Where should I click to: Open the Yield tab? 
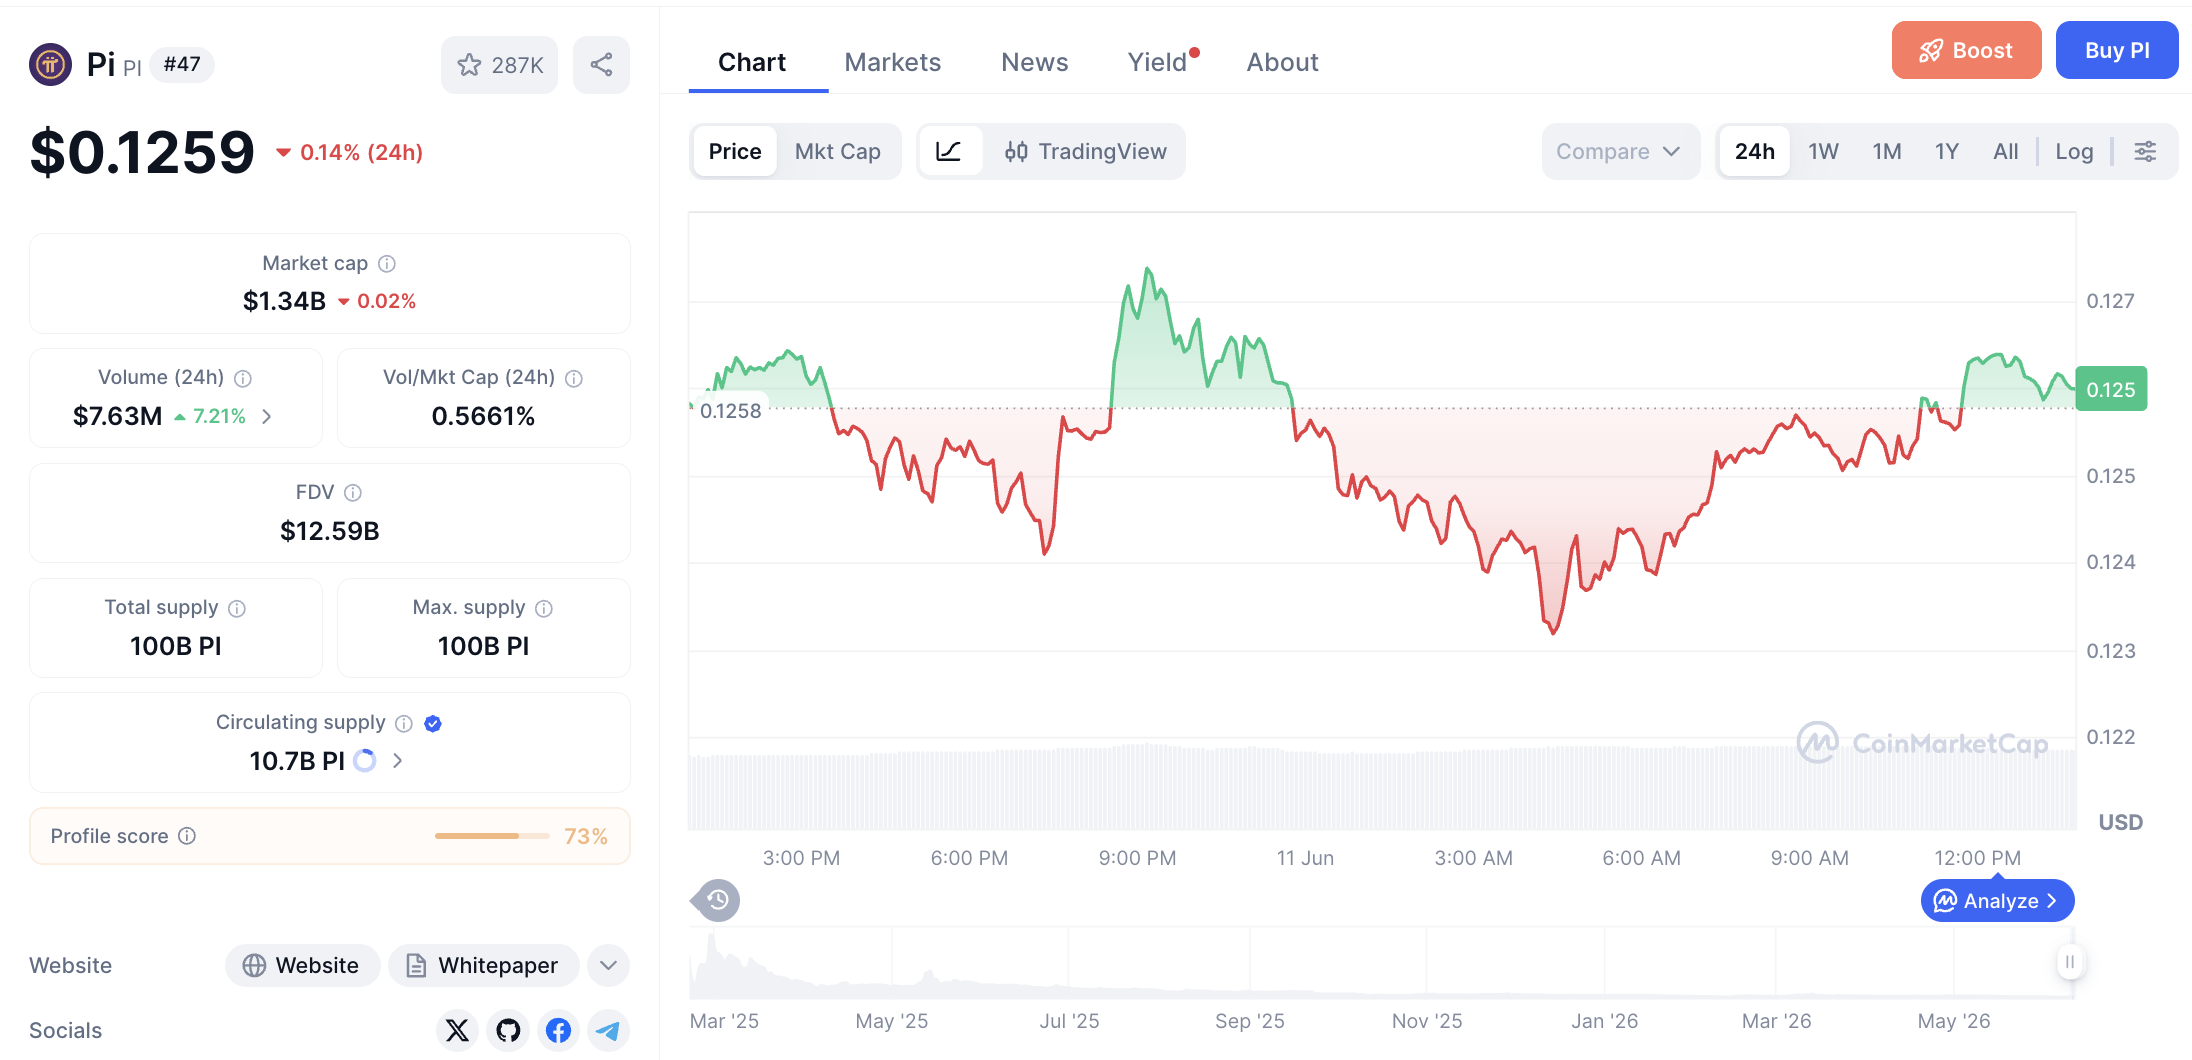1160,63
